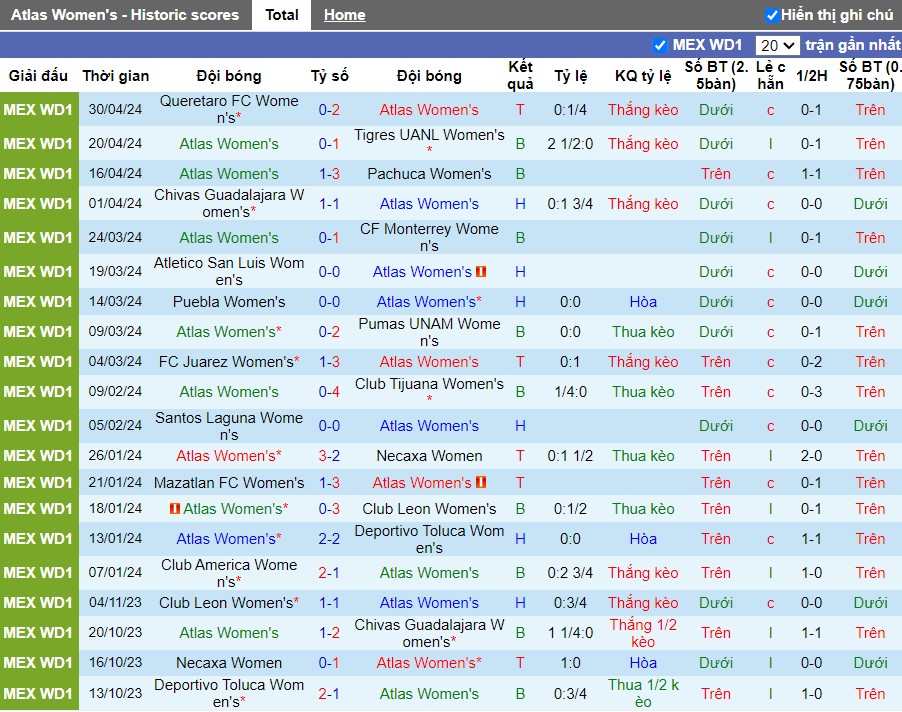The height and width of the screenshot is (712, 902).
Task: Select Club America Women's team name
Action: tap(229, 573)
